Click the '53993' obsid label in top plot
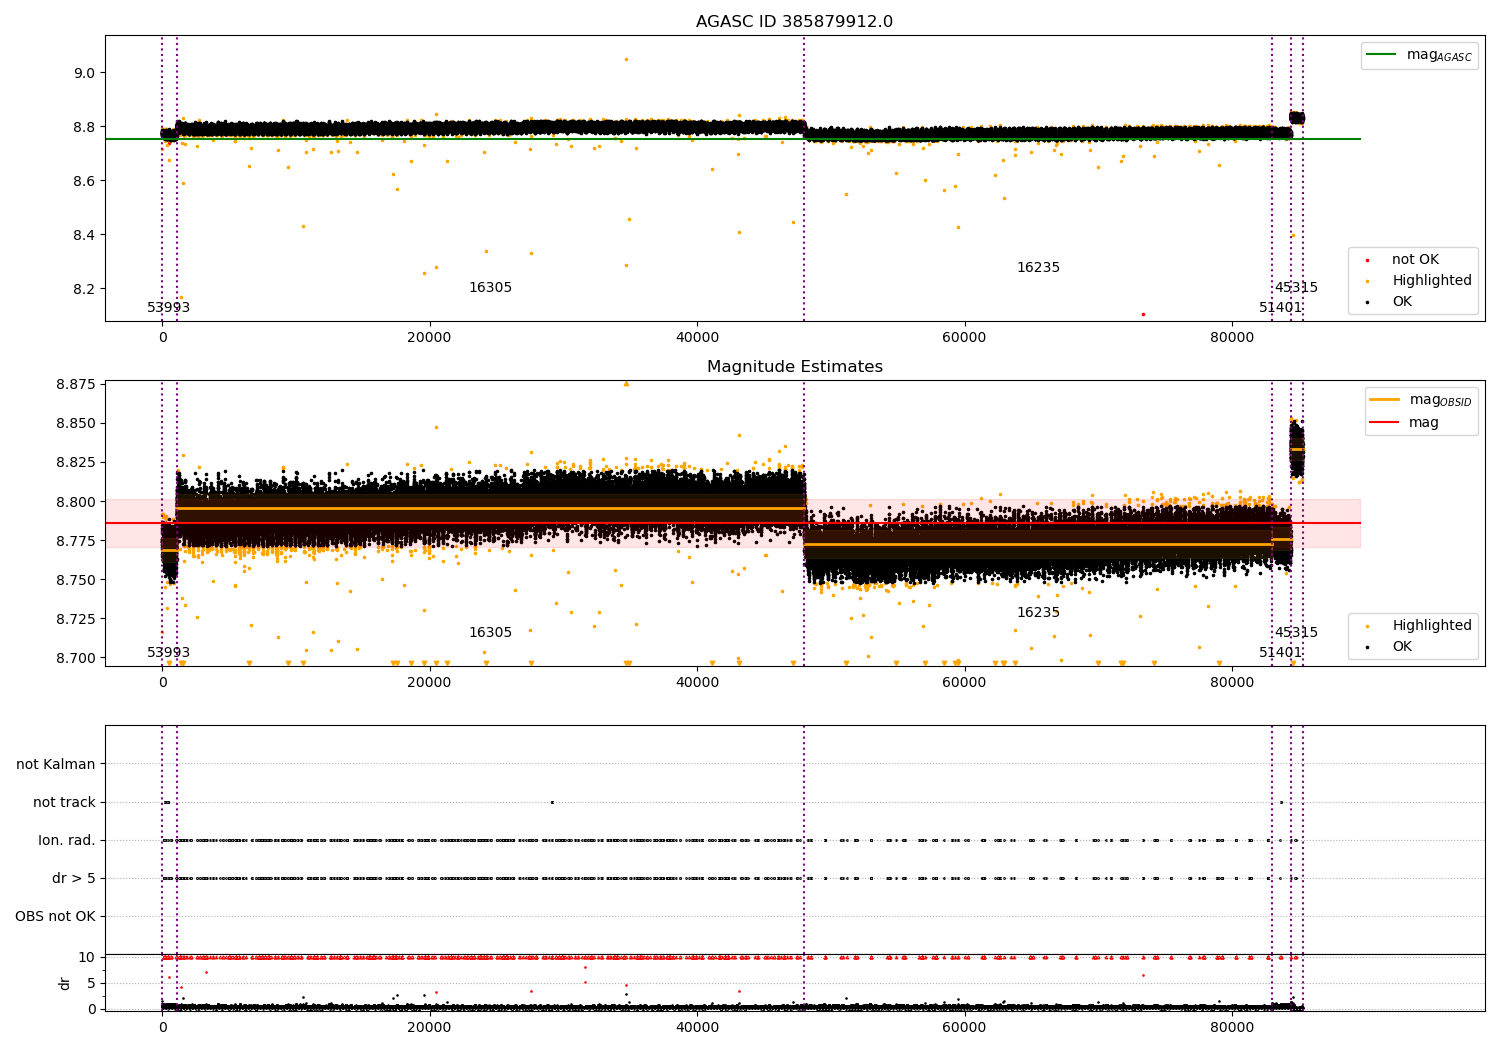Screen dimensions: 1500x1050 pos(168,308)
